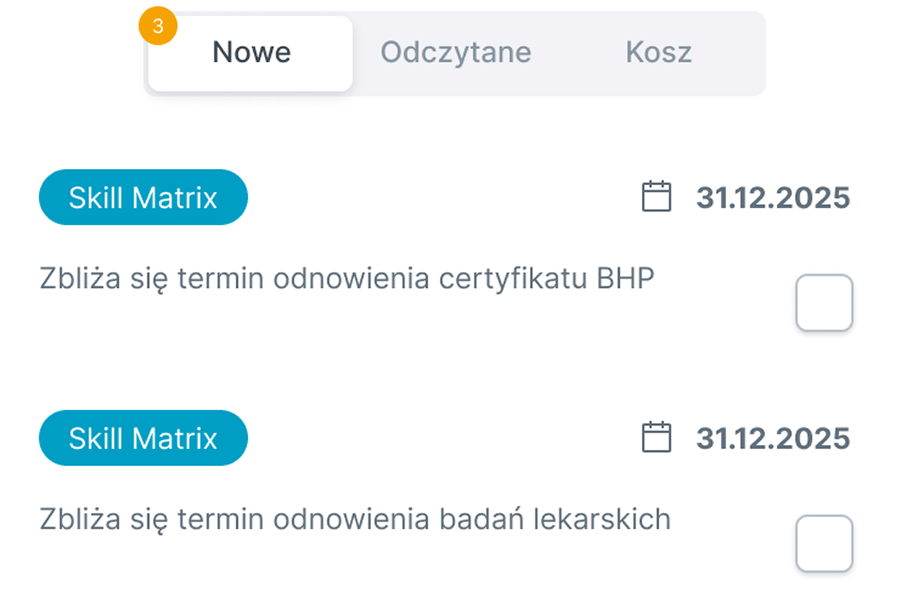912x612 pixels.
Task: Click date 31.12.2025 on the BHP notification
Action: pos(773,198)
